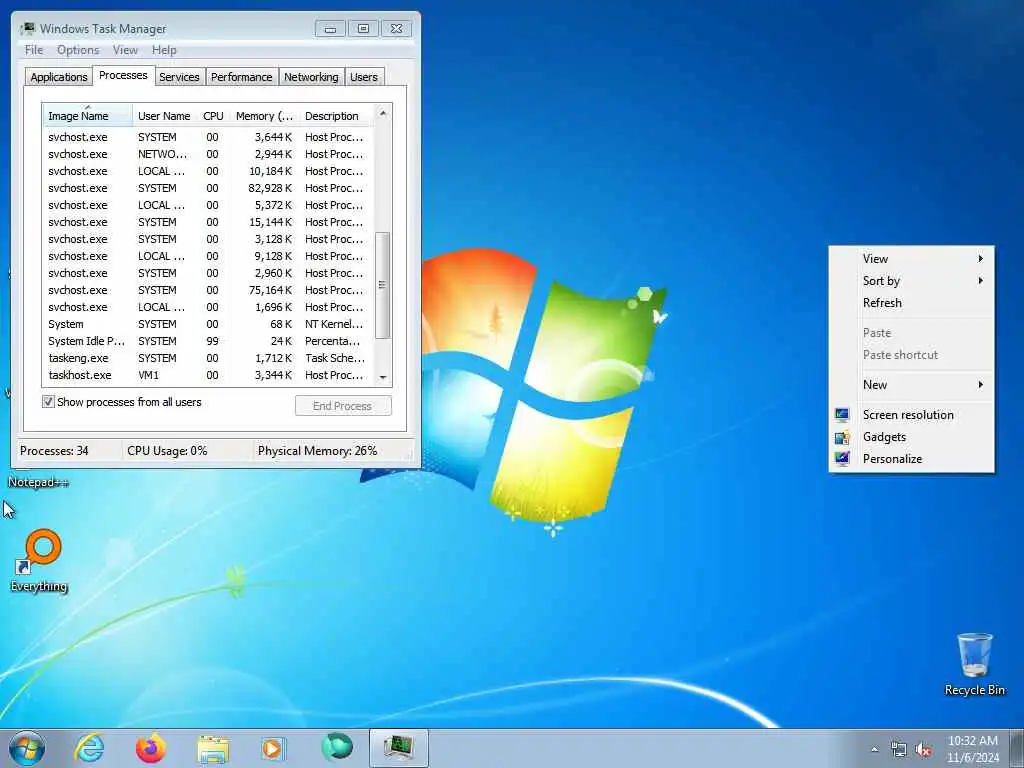Image resolution: width=1024 pixels, height=768 pixels.
Task: Select the taskhost.exe process row
Action: tap(209, 375)
